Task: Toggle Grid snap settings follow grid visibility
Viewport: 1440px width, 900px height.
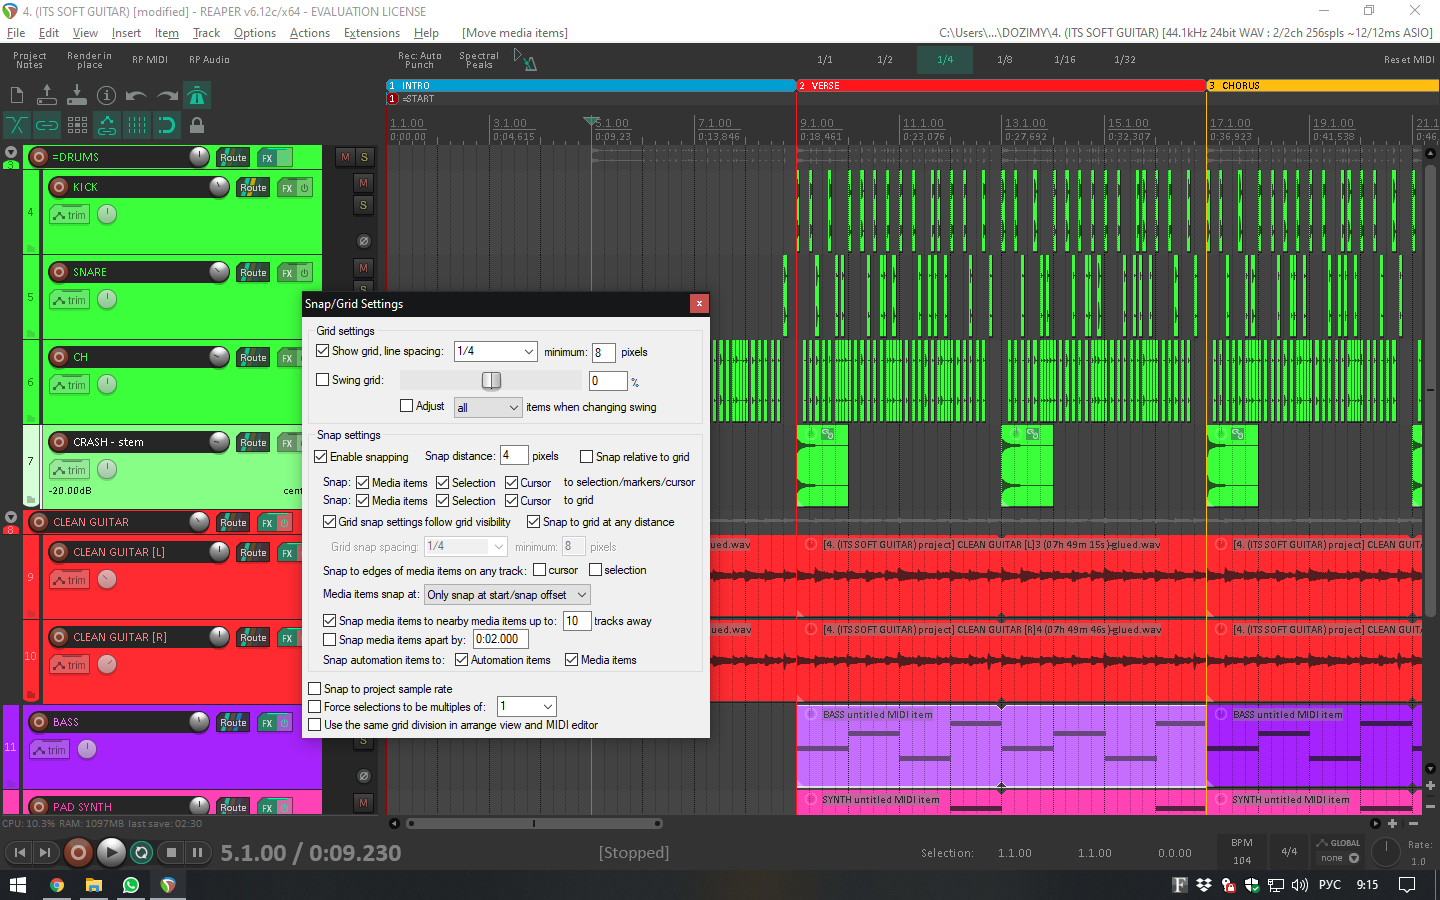Action: tap(329, 522)
